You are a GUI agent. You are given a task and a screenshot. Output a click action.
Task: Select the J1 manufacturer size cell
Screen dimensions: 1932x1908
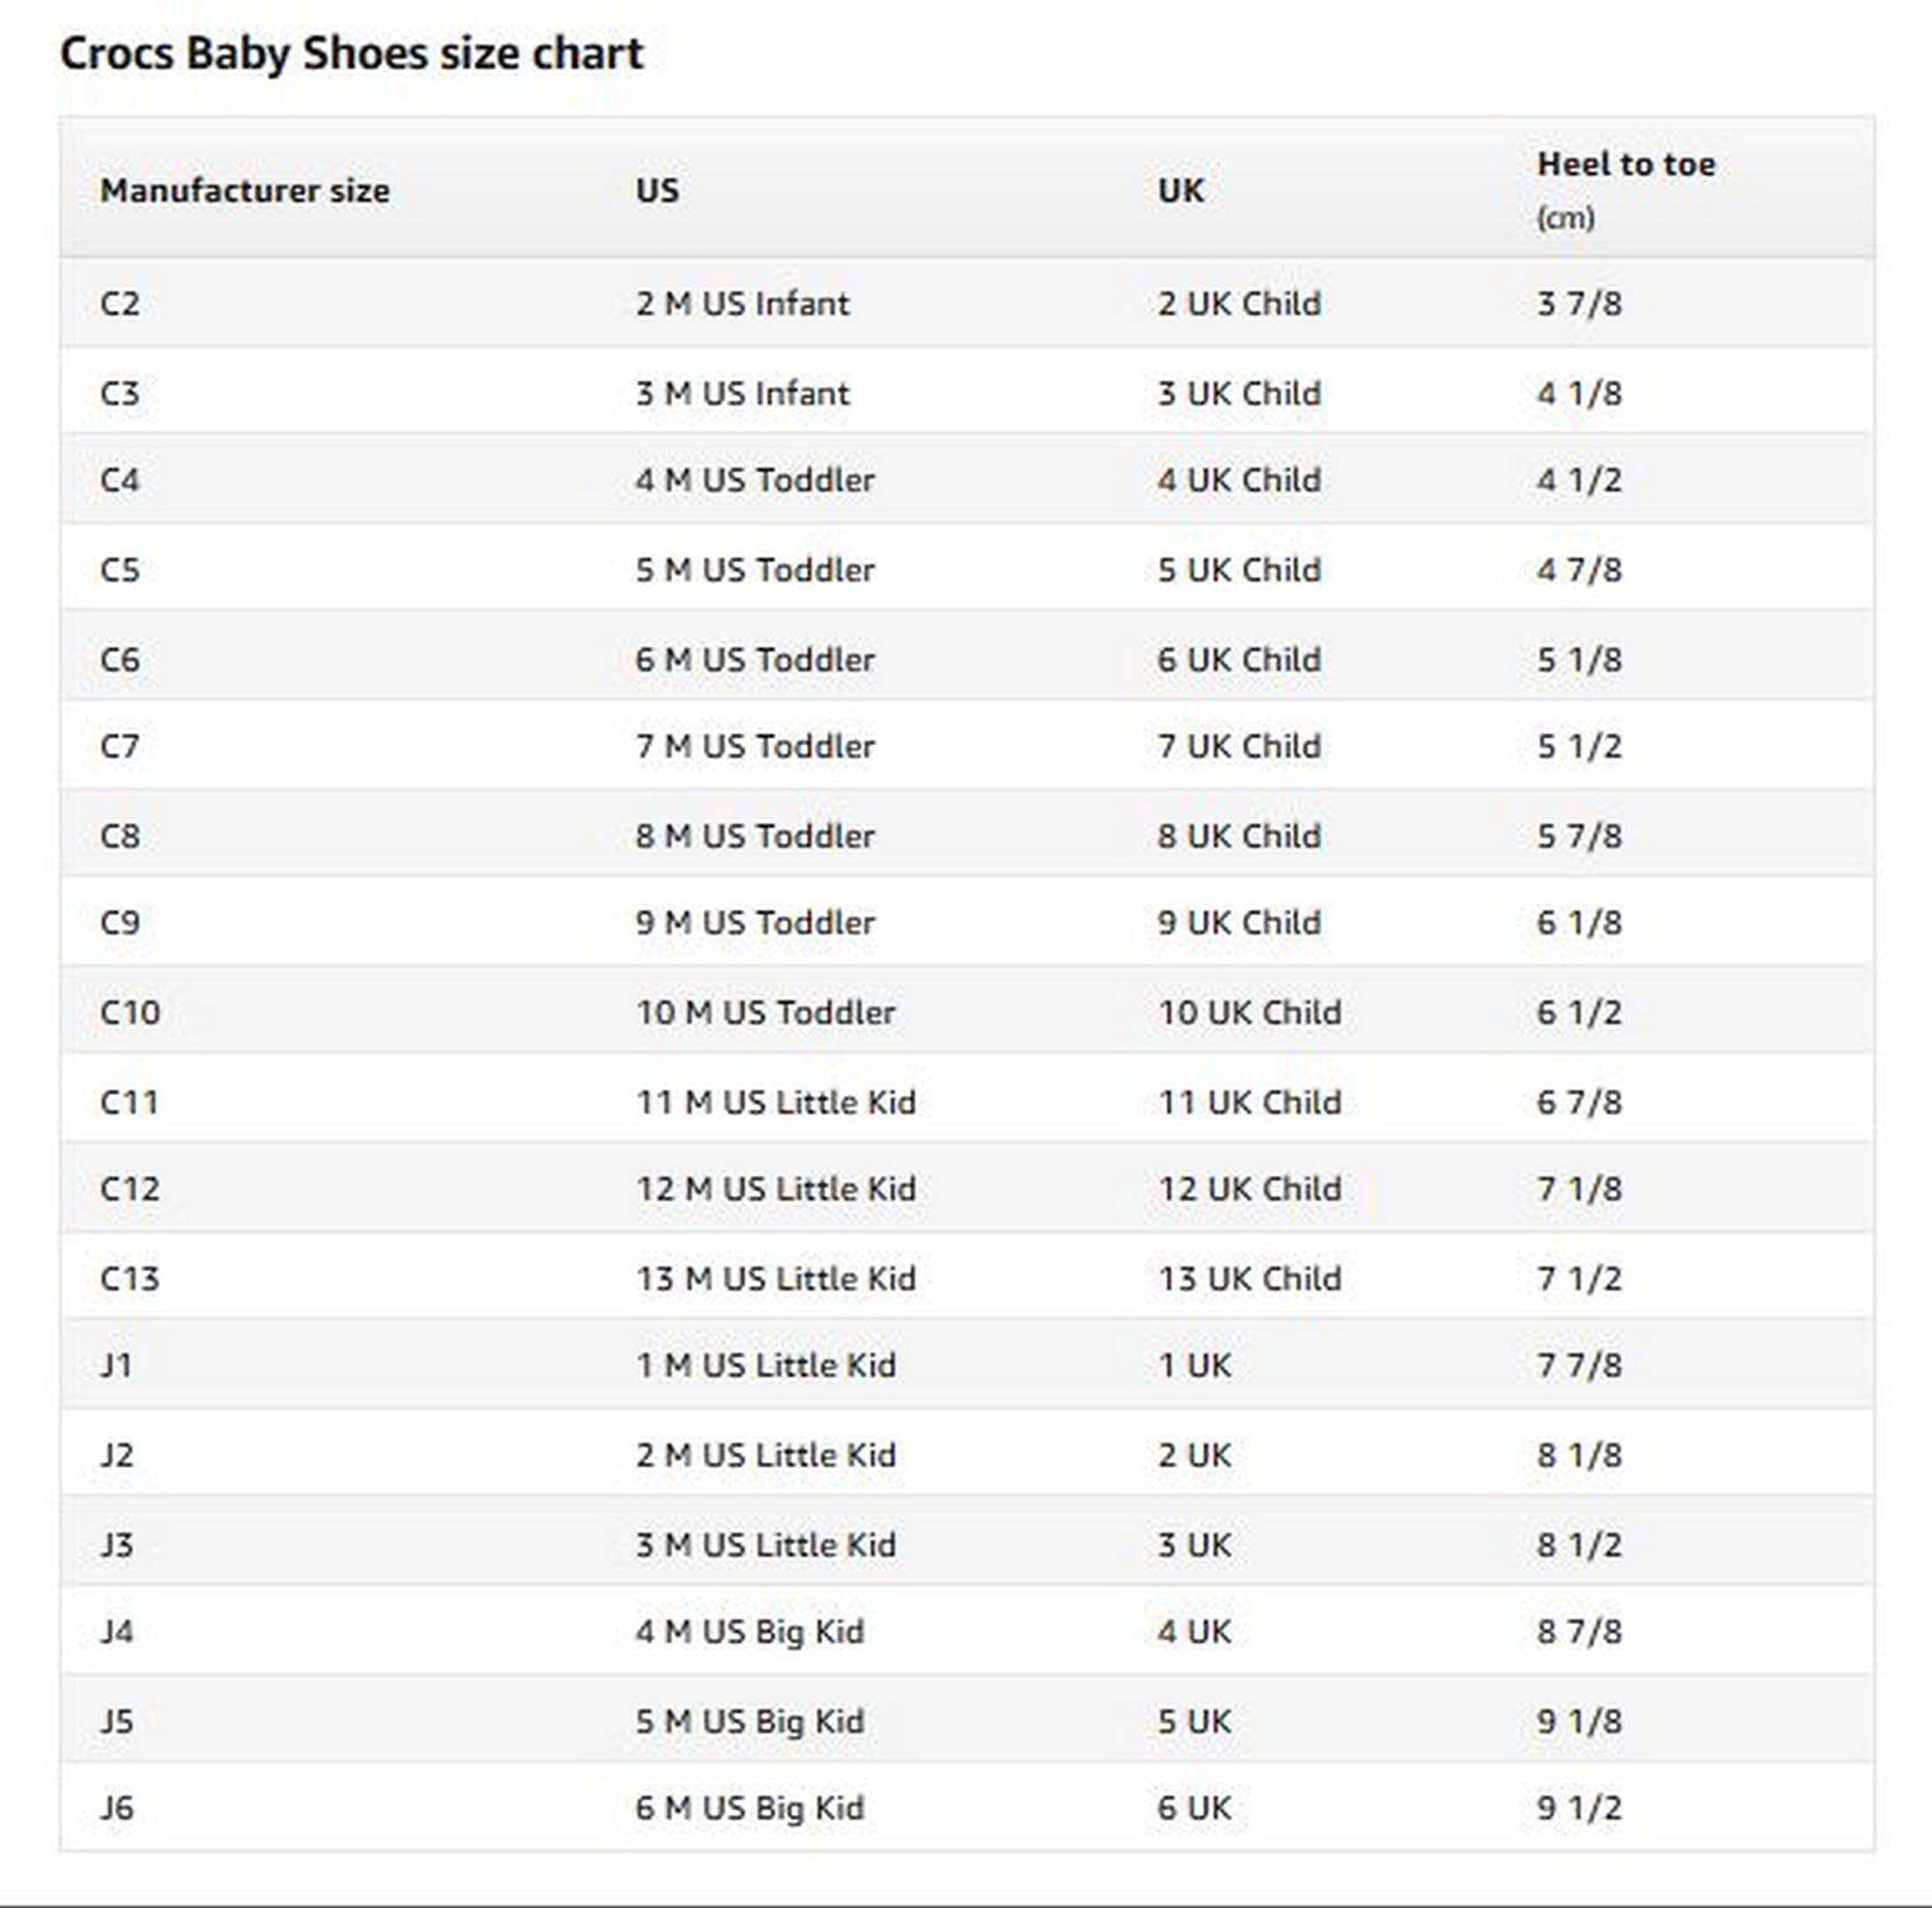point(117,1366)
